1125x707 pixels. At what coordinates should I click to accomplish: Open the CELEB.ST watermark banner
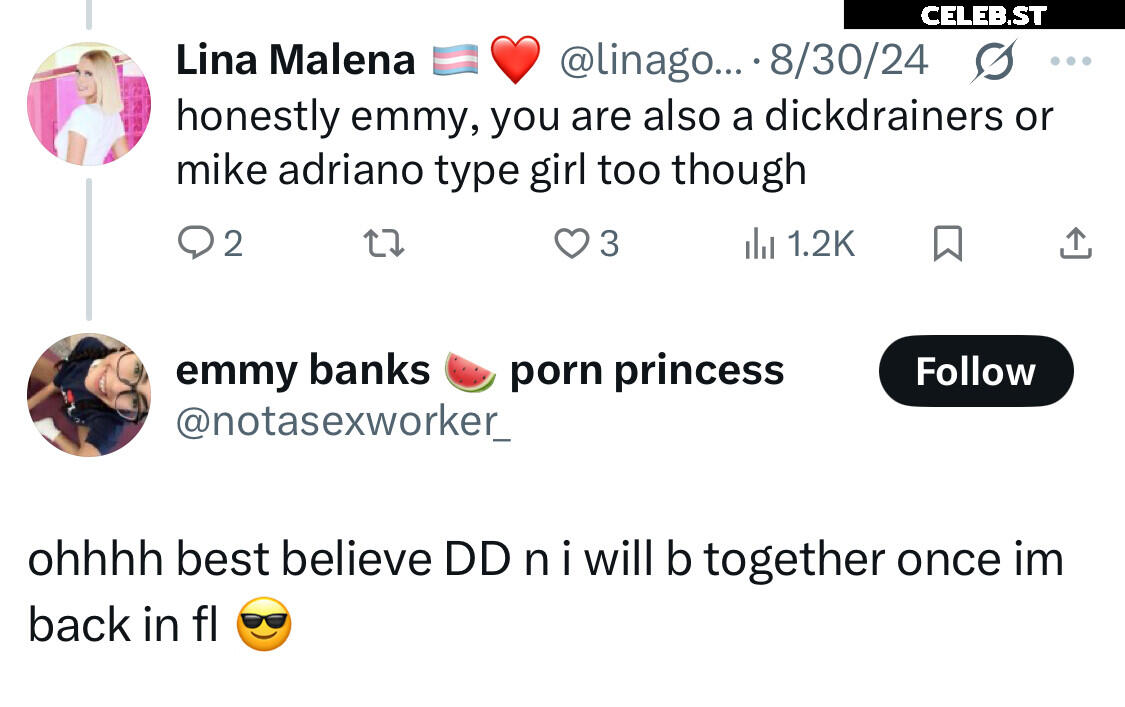click(x=984, y=15)
